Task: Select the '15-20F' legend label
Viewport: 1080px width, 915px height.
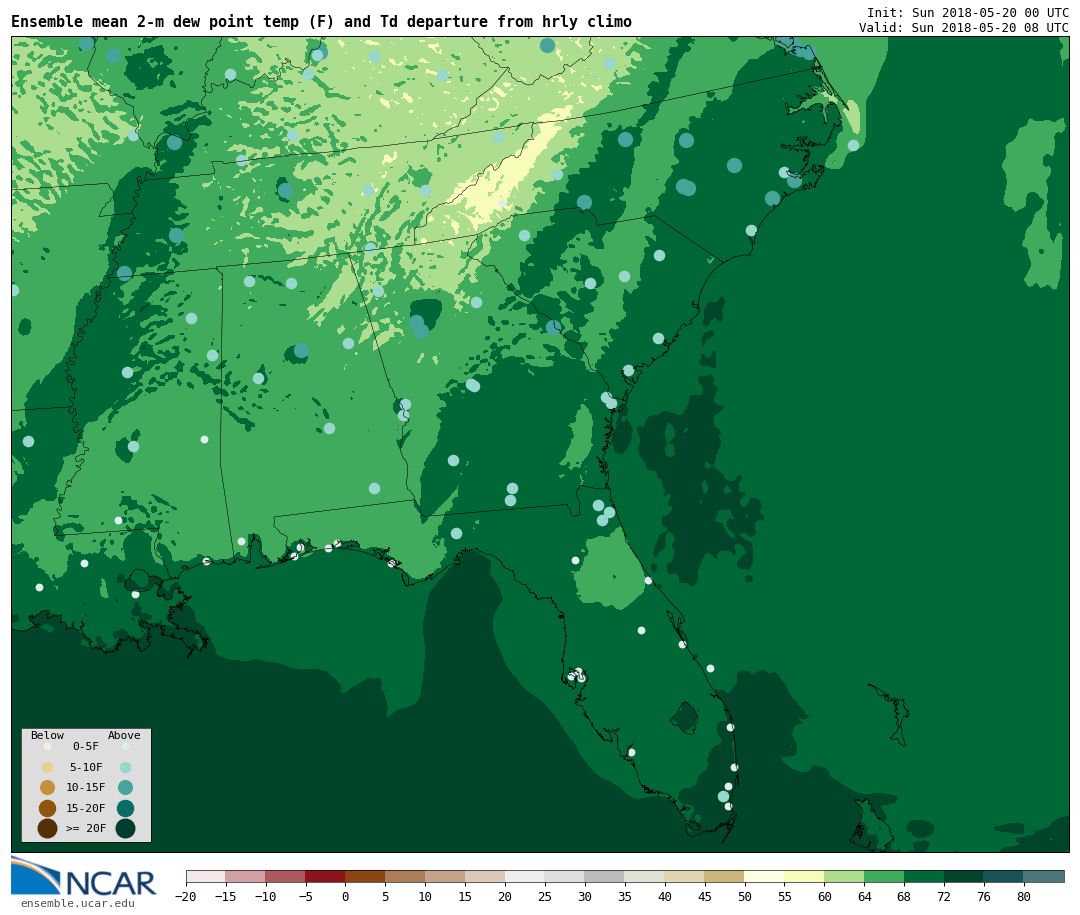Action: pyautogui.click(x=86, y=808)
